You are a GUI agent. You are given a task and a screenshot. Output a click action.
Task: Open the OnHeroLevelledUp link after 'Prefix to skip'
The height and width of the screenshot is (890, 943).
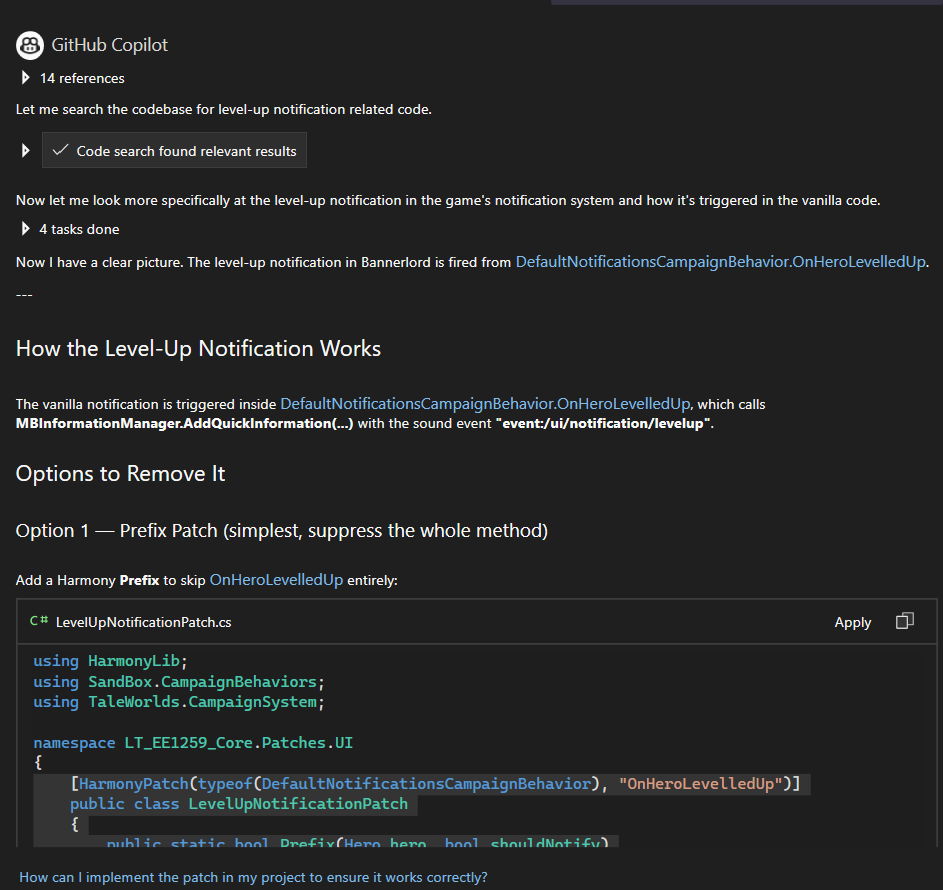point(276,580)
